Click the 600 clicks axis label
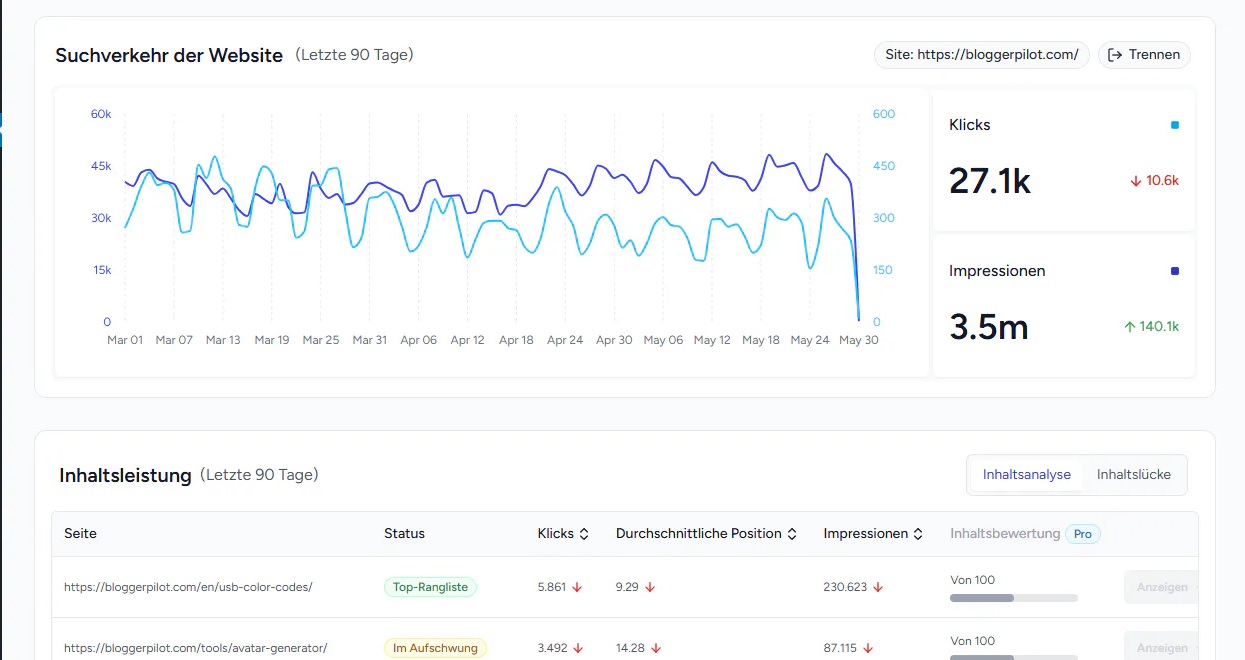 (x=884, y=114)
